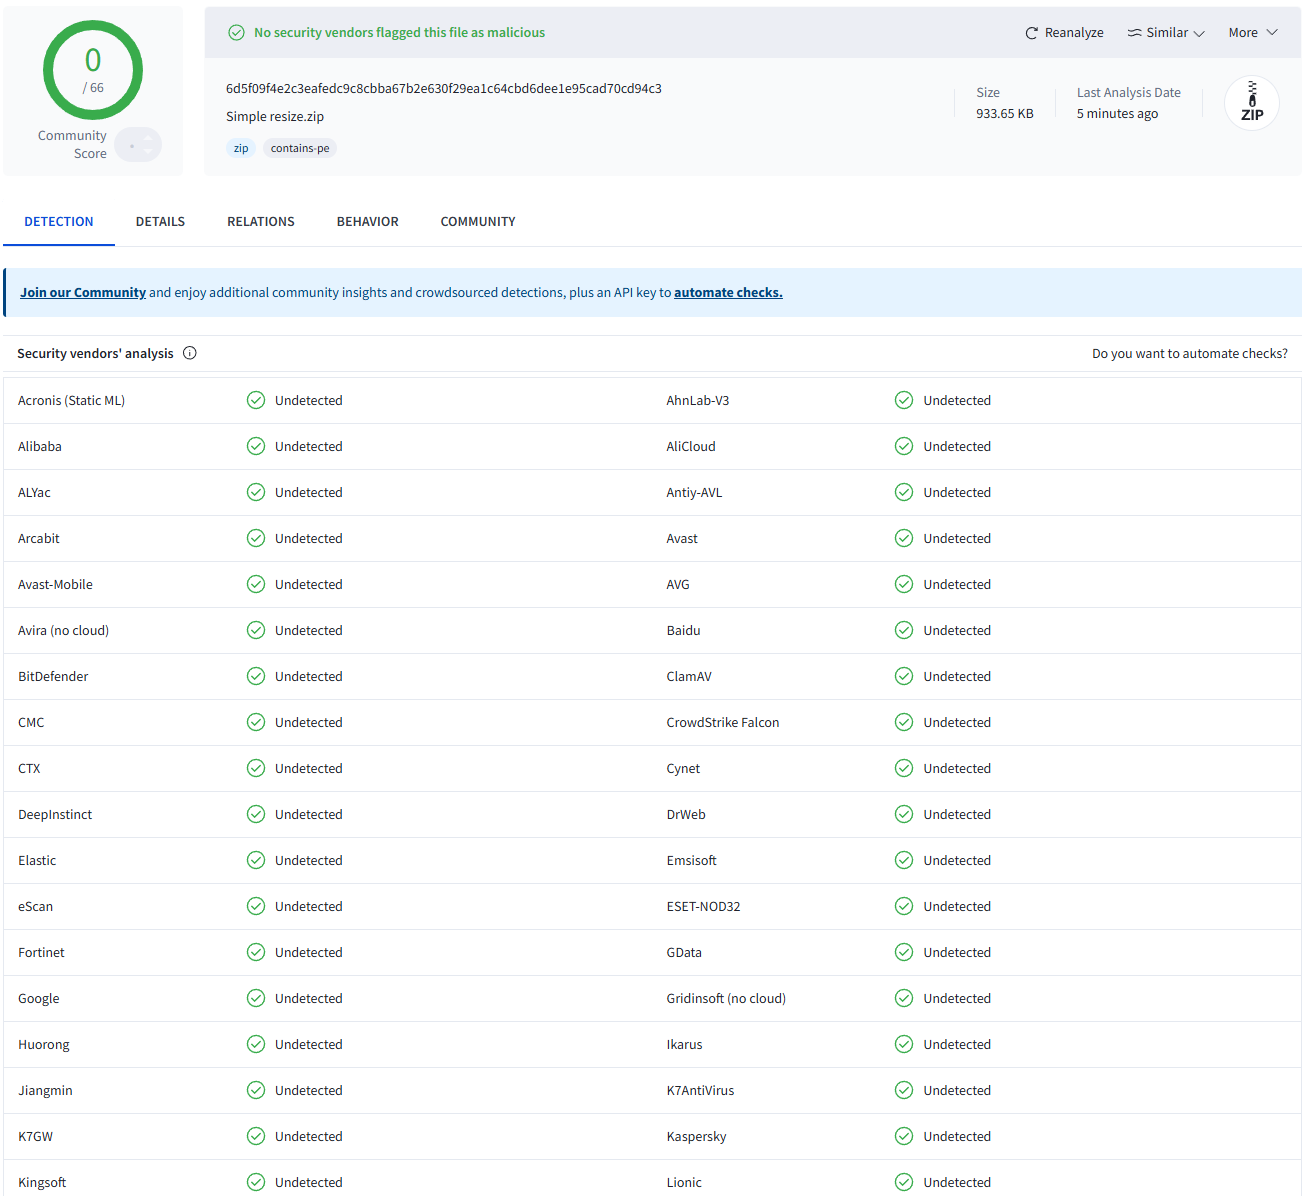Click the ZIP file type icon
This screenshot has height=1196, width=1307.
[x=1252, y=103]
